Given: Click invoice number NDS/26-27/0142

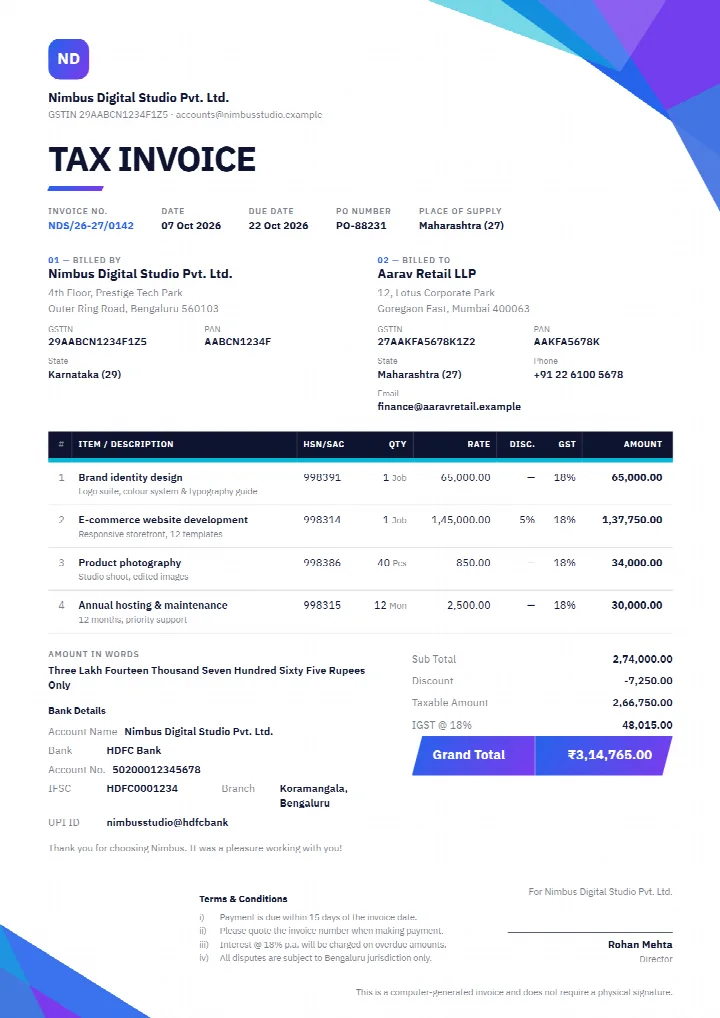Looking at the screenshot, I should tap(91, 226).
